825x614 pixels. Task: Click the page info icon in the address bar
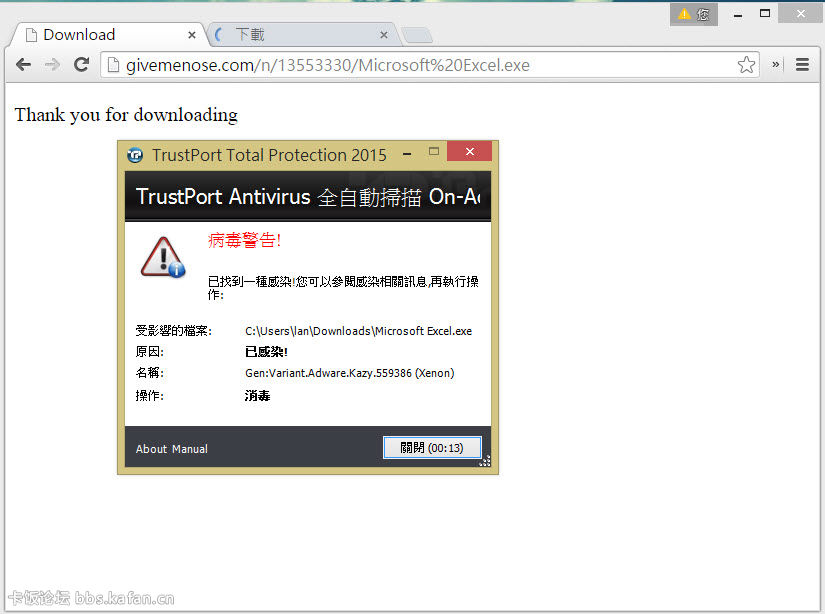point(113,65)
